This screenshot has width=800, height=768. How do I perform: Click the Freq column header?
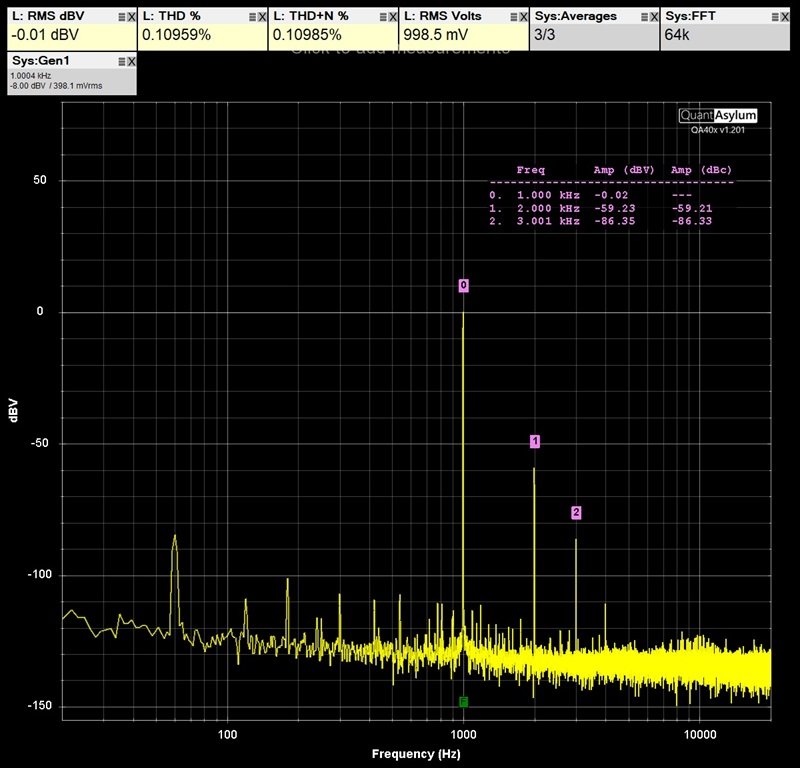(x=531, y=170)
